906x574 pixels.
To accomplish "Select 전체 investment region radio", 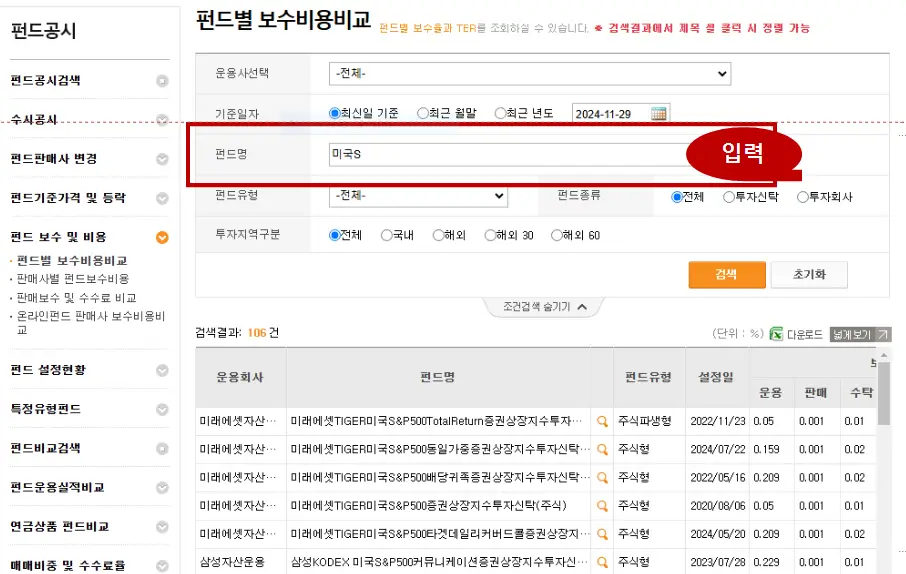I will (x=334, y=235).
